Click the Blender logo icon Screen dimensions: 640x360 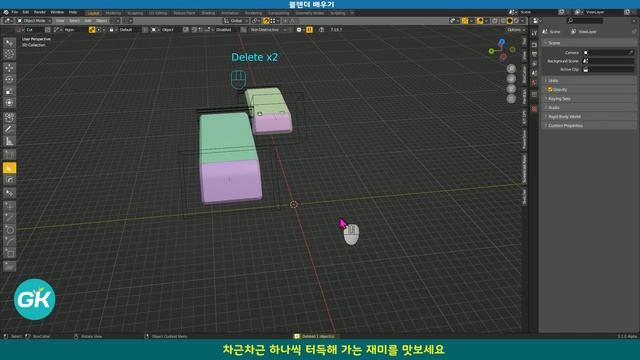pyautogui.click(x=6, y=12)
